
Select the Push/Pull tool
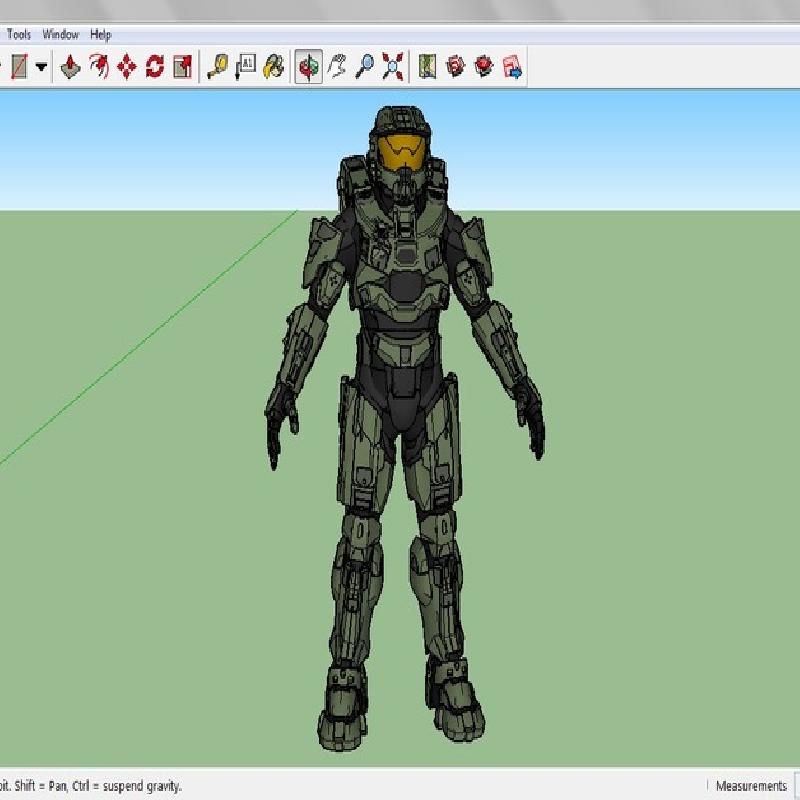pyautogui.click(x=70, y=67)
